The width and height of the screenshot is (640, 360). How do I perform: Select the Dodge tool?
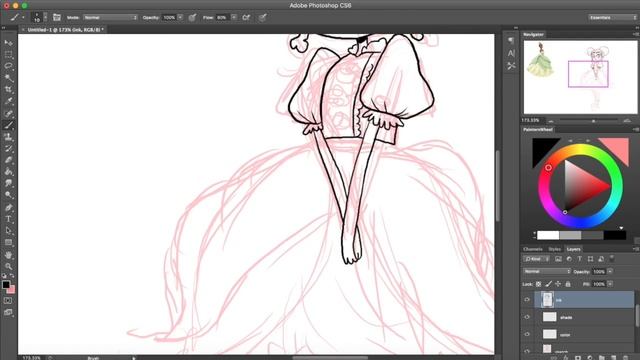pyautogui.click(x=8, y=195)
